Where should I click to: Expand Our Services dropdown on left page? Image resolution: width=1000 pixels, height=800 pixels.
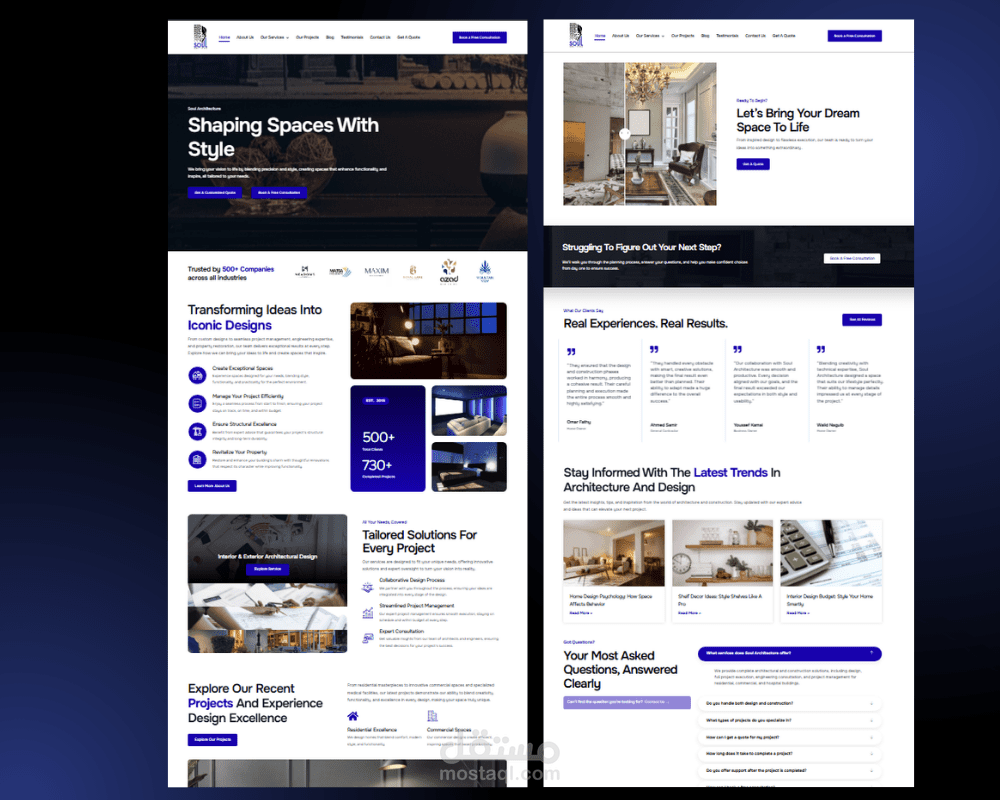[274, 38]
